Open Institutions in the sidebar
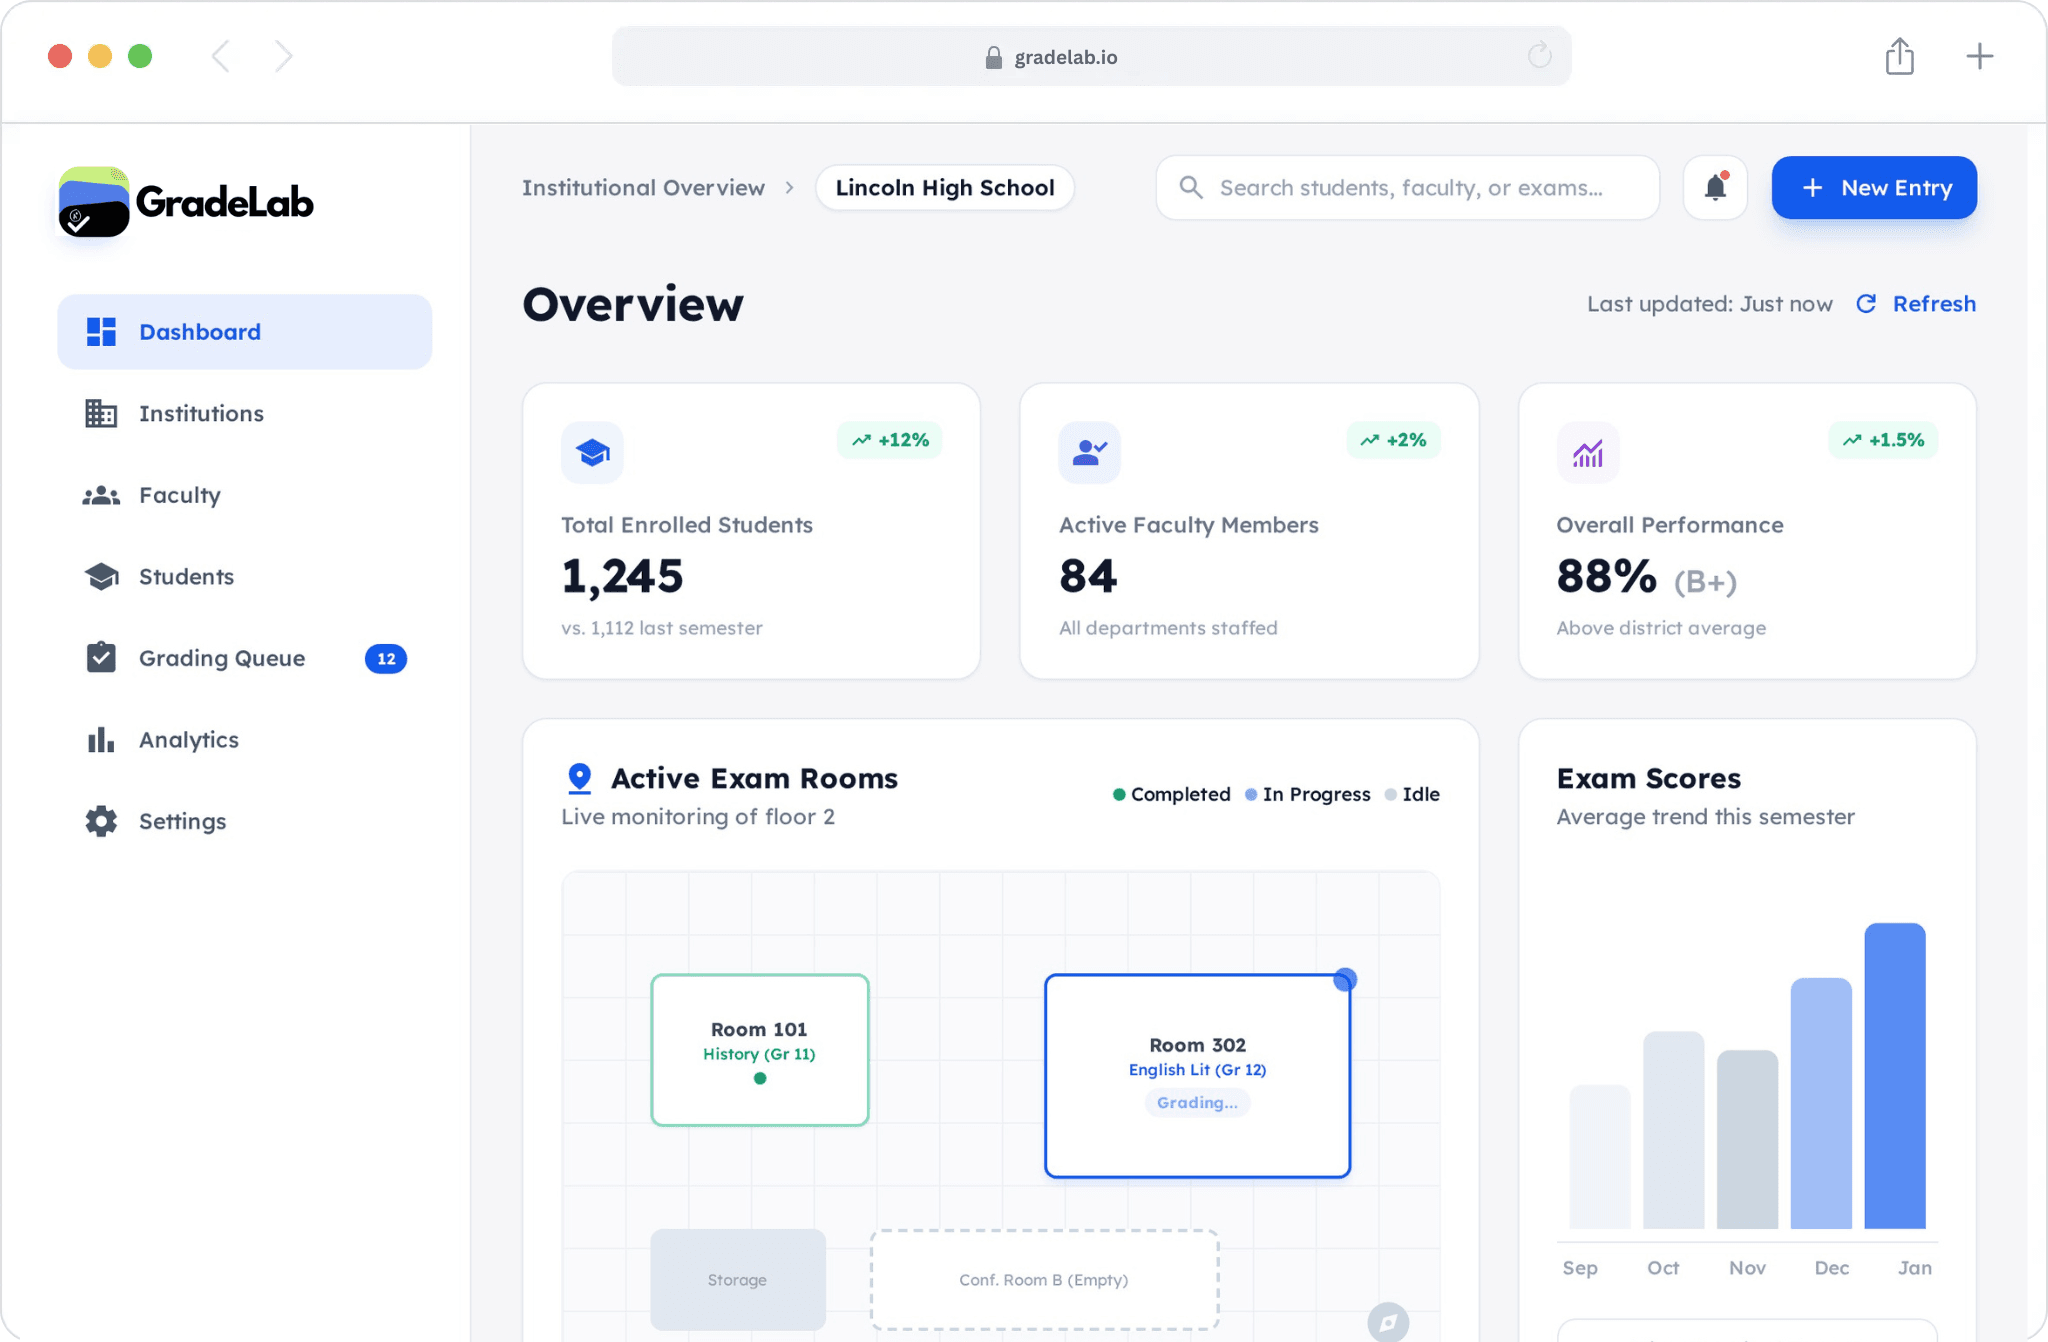 (x=244, y=413)
